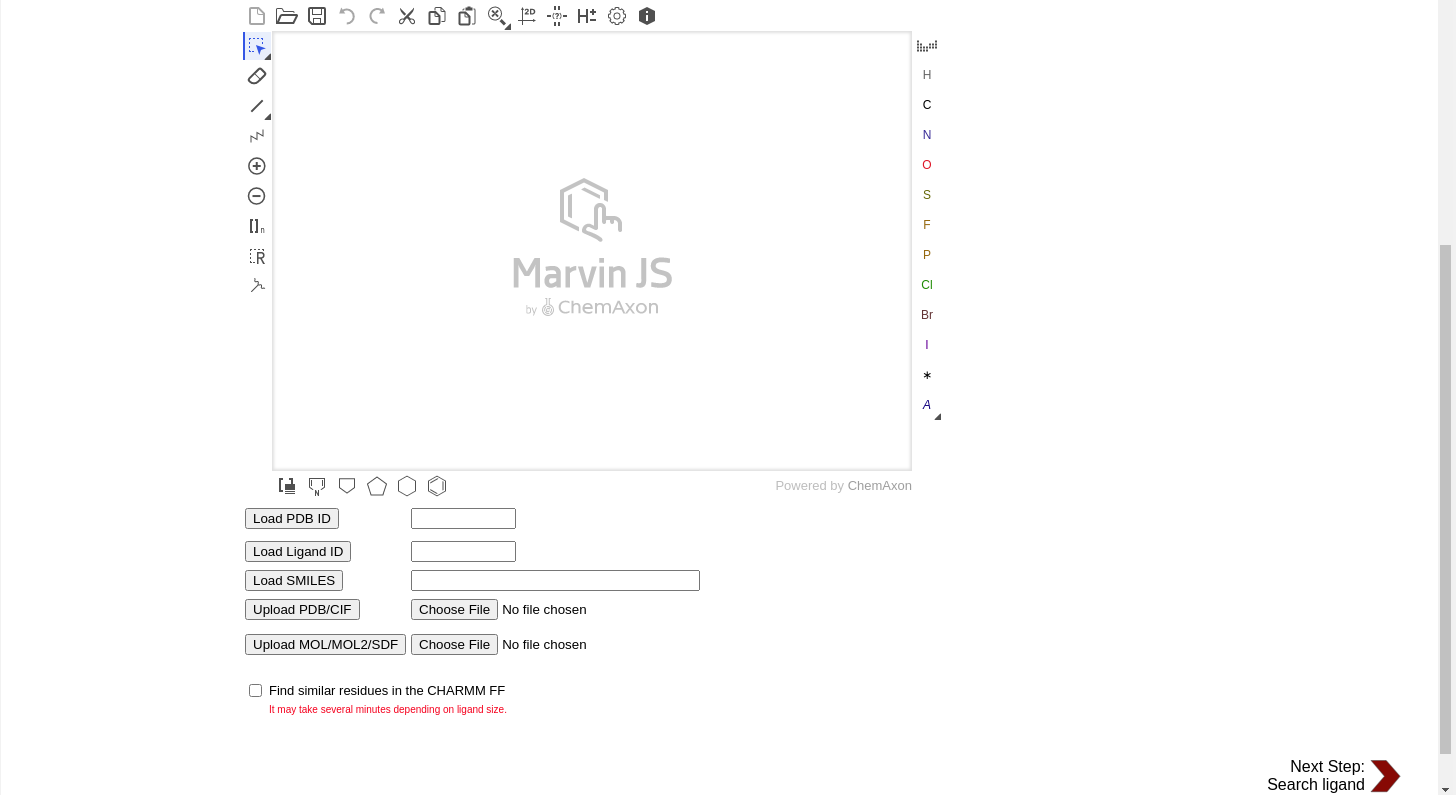The height and width of the screenshot is (795, 1456).
Task: Click the Undo arrow icon
Action: 347,16
